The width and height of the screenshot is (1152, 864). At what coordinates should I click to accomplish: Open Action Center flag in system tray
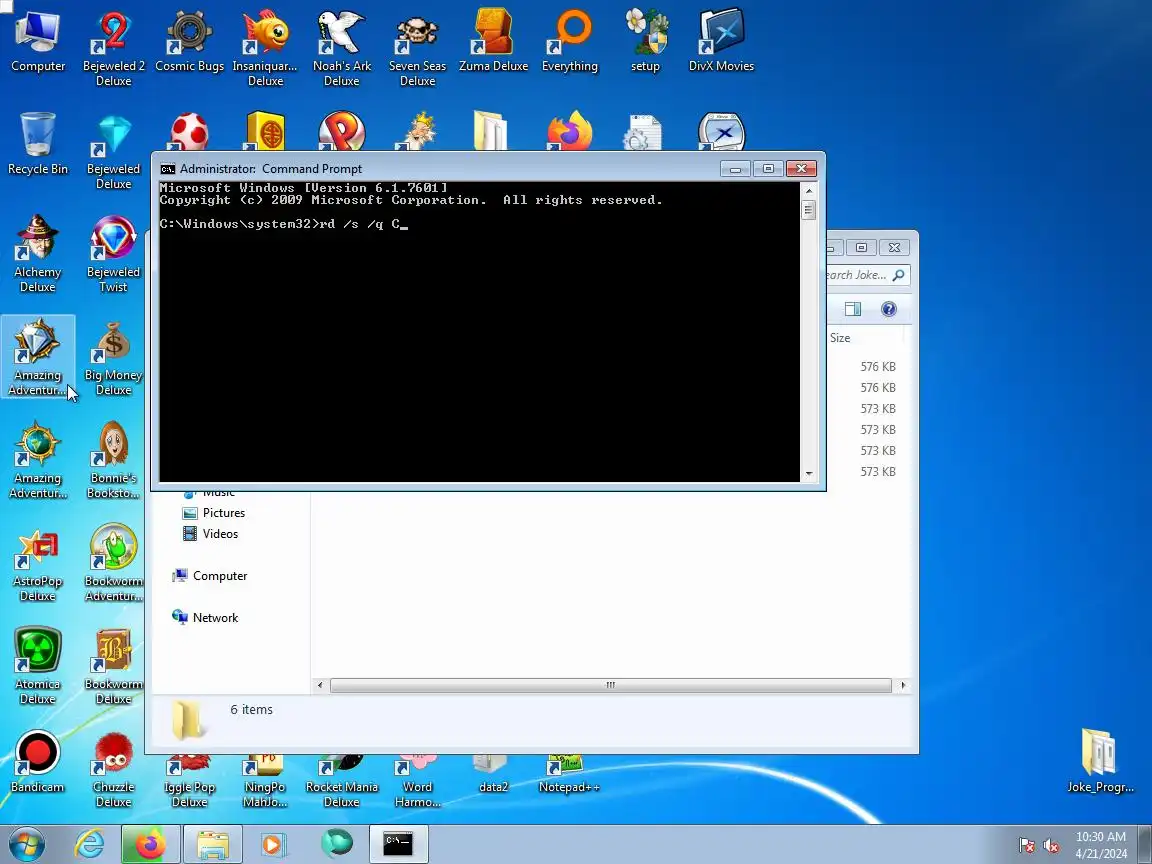pos(1027,846)
